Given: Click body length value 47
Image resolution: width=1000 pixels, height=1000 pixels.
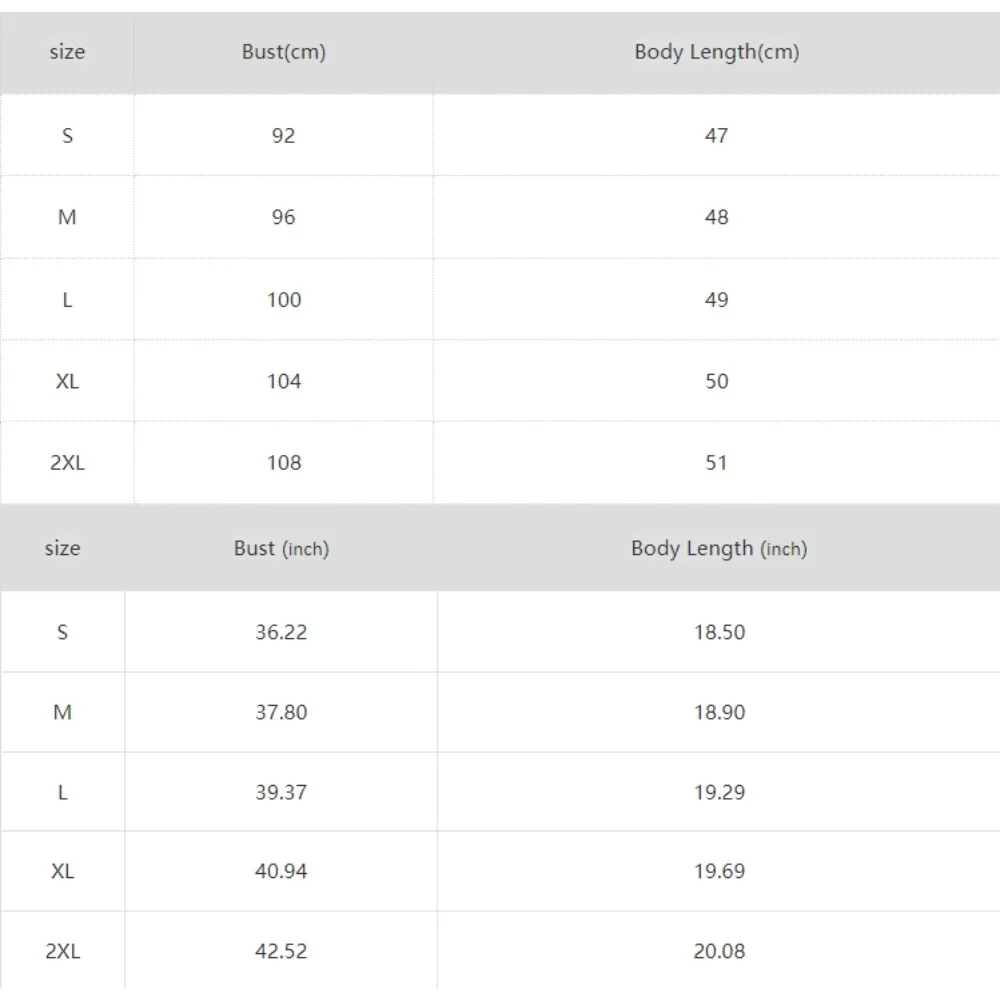Looking at the screenshot, I should click(x=716, y=135).
